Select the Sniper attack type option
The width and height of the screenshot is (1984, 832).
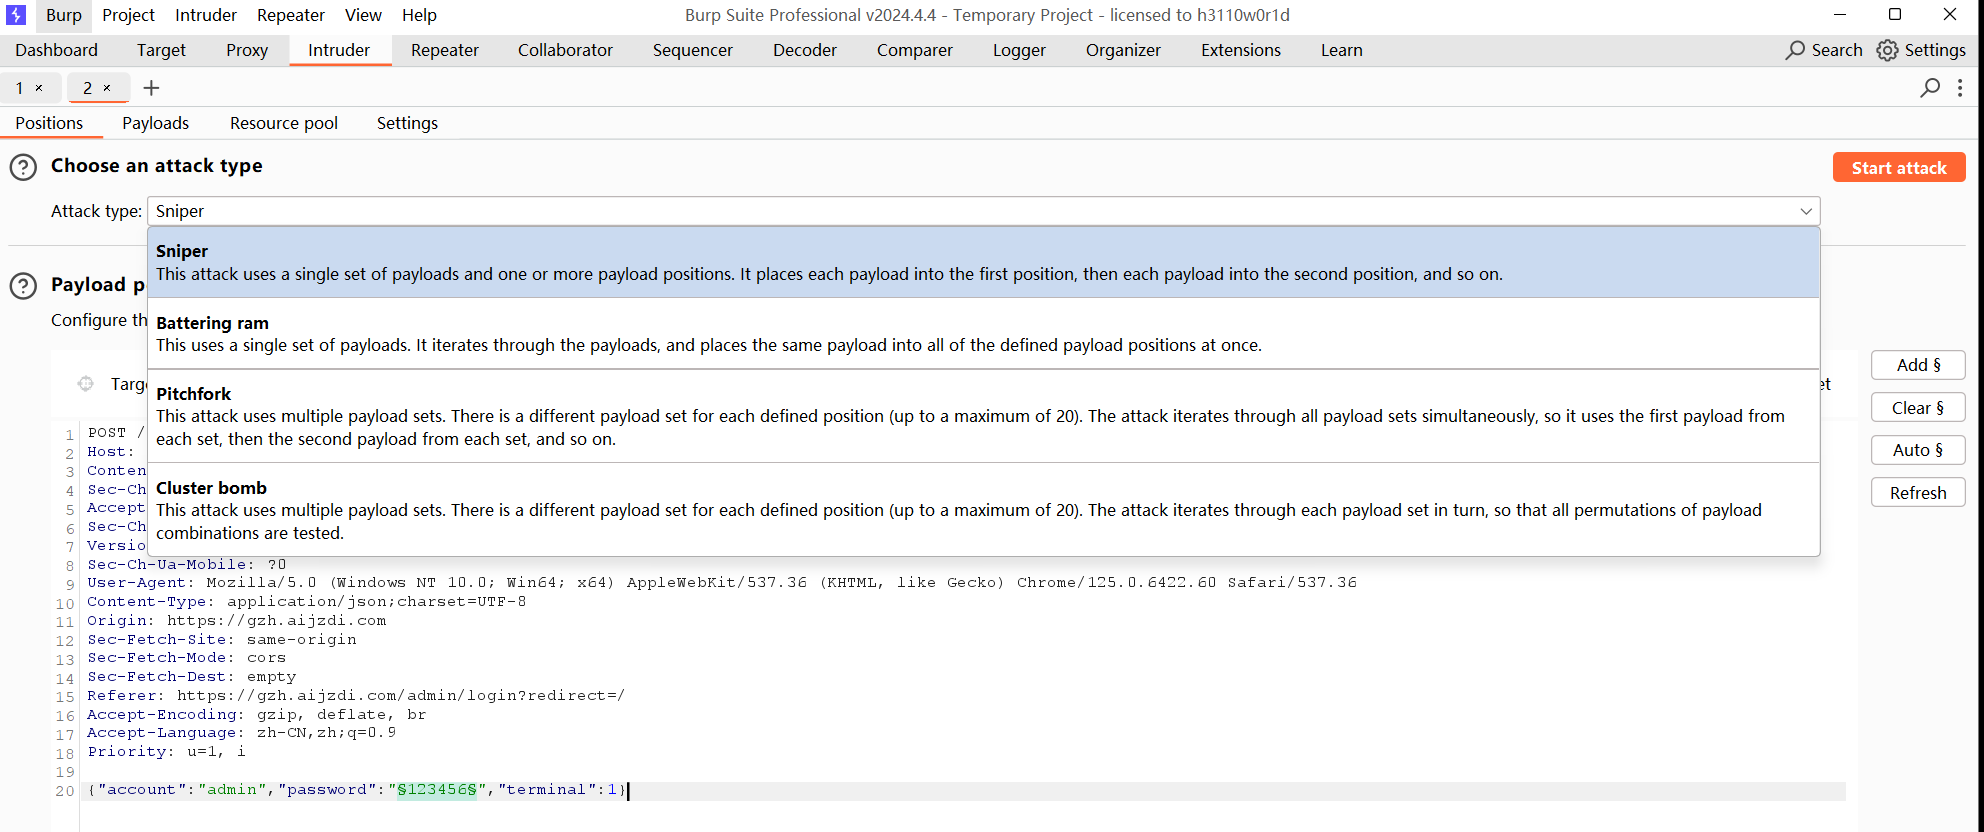[x=983, y=262]
